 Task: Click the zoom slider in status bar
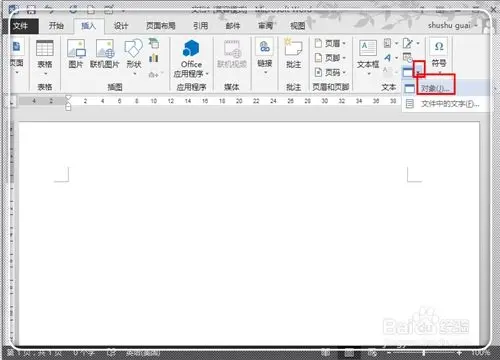click(423, 353)
